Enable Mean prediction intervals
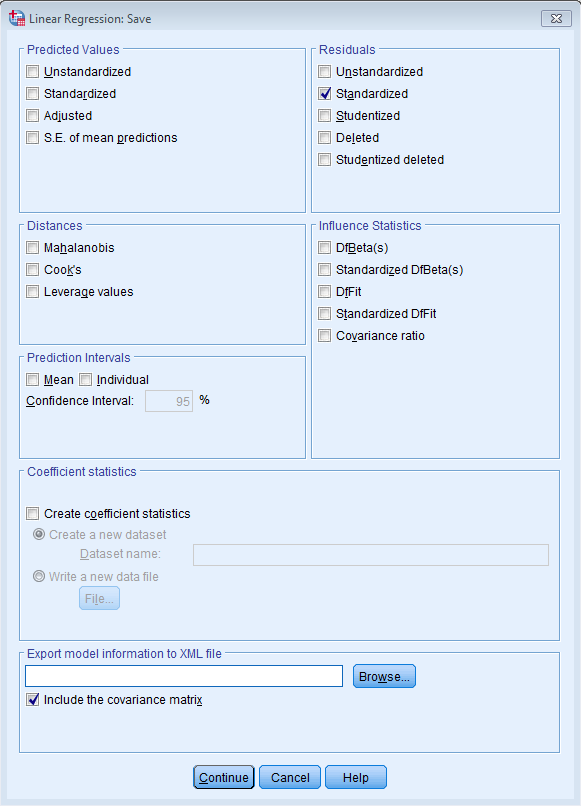This screenshot has height=806, width=581. coord(31,380)
